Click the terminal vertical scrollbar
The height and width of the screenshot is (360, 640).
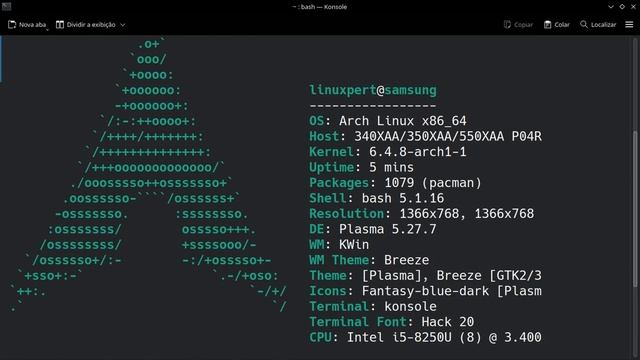pos(635,208)
